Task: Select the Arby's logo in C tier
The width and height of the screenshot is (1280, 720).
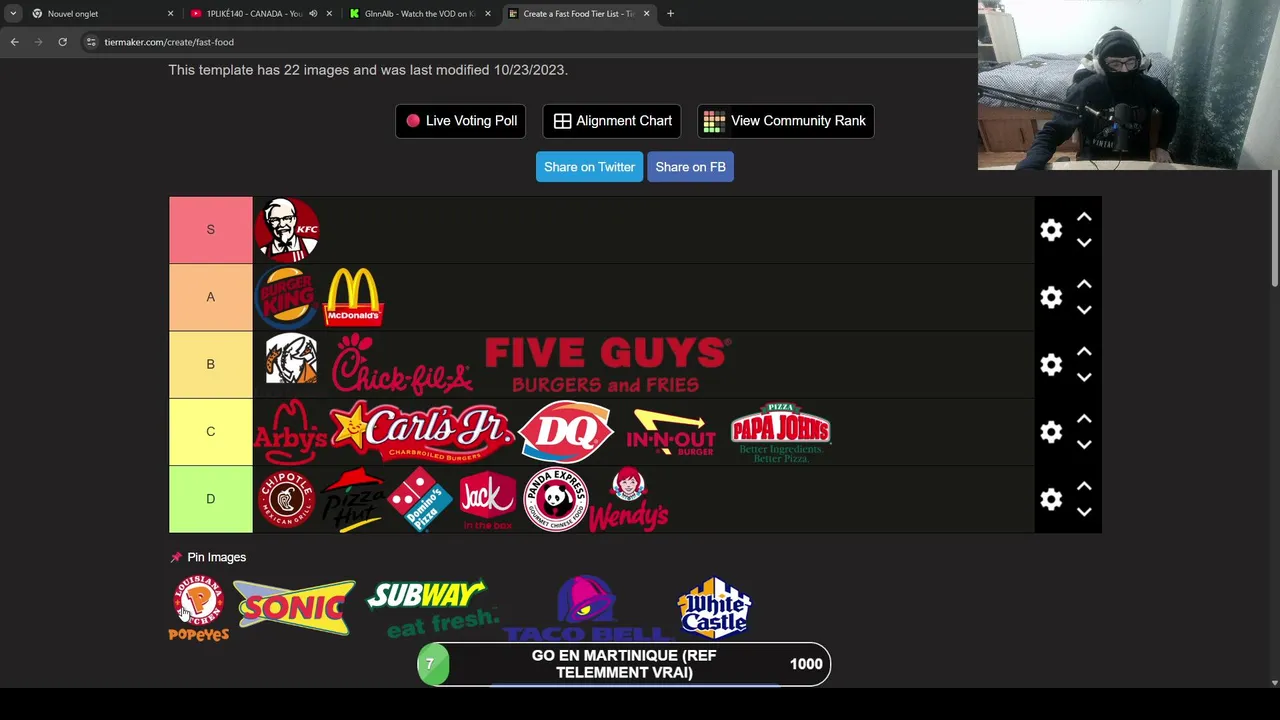Action: click(x=291, y=432)
